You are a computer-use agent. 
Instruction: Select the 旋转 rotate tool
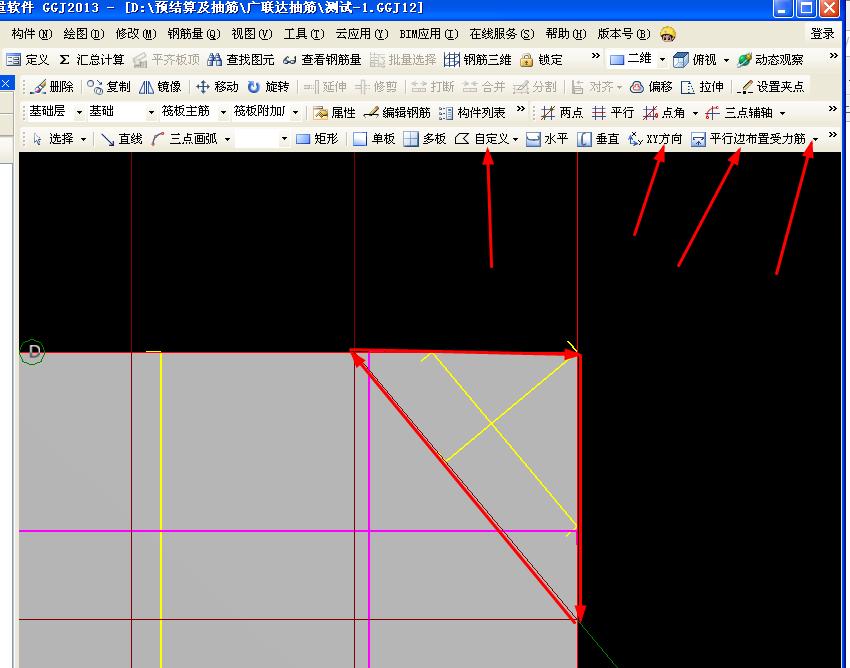click(268, 87)
